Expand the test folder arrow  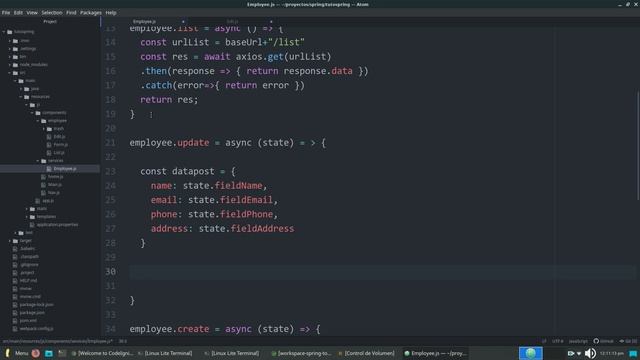click(x=16, y=233)
